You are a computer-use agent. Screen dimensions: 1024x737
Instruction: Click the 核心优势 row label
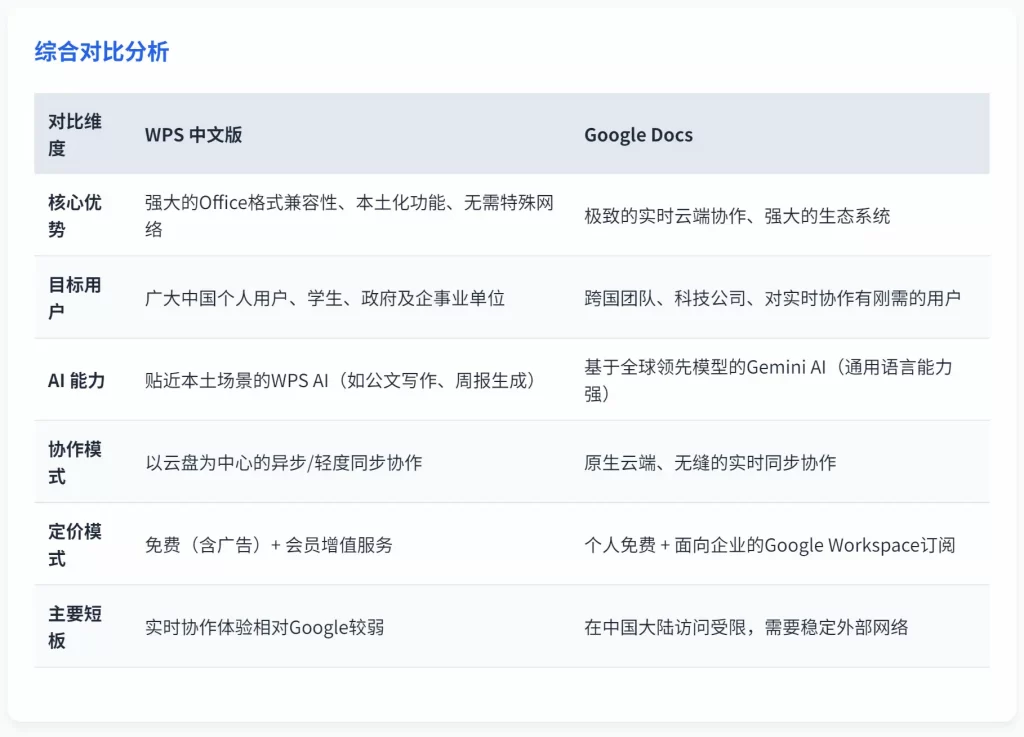(72, 216)
